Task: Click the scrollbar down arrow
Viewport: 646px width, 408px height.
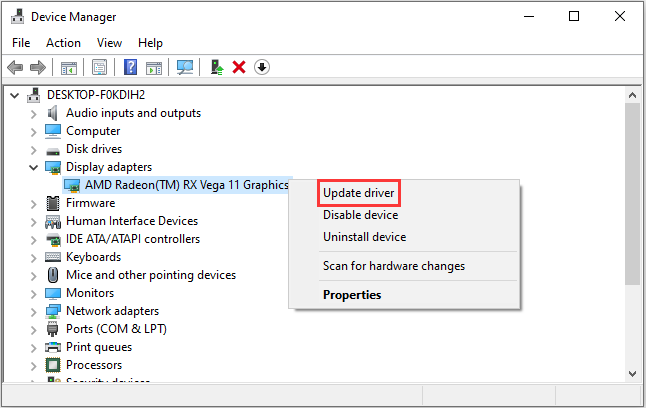Action: (632, 374)
